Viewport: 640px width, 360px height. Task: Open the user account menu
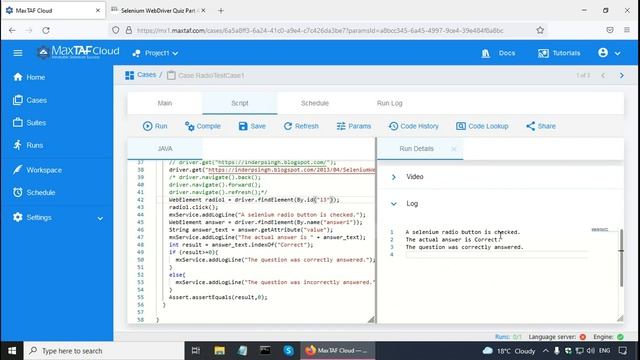tap(609, 53)
